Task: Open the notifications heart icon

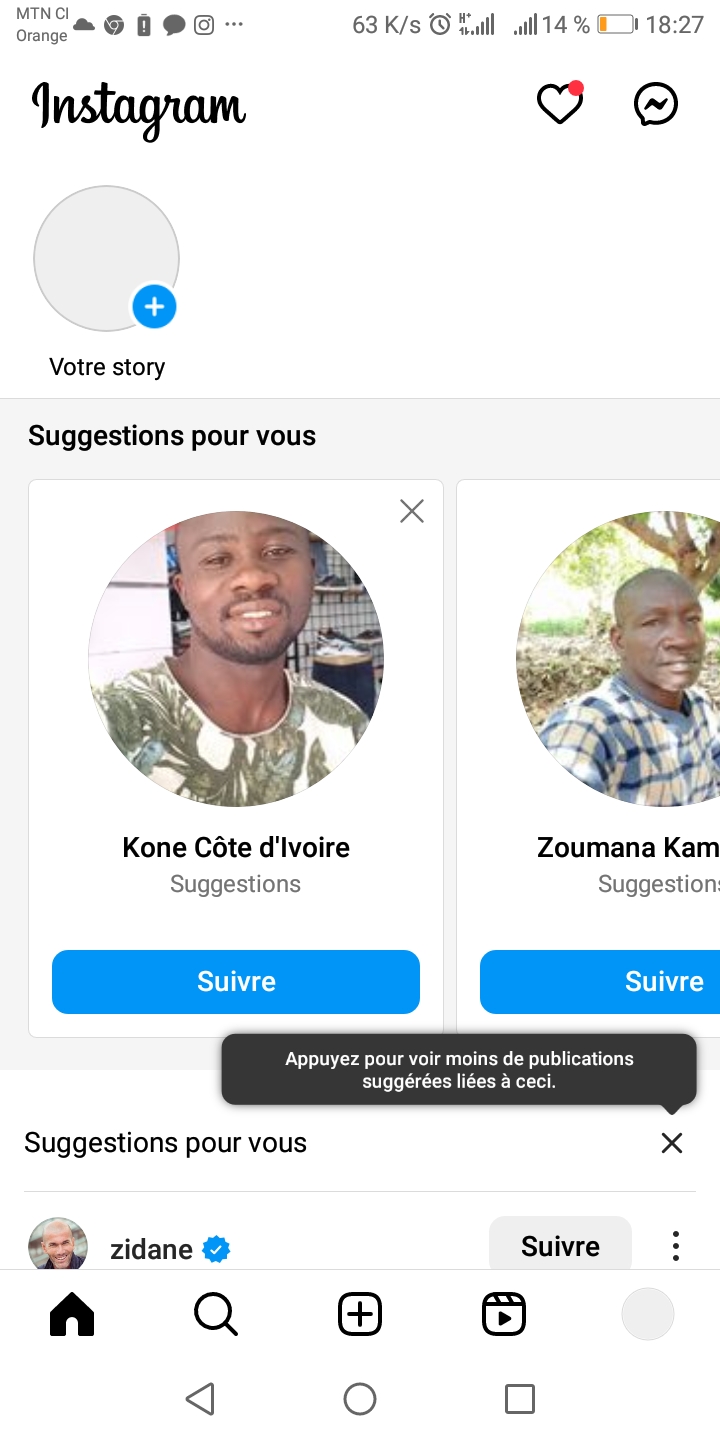Action: (x=559, y=104)
